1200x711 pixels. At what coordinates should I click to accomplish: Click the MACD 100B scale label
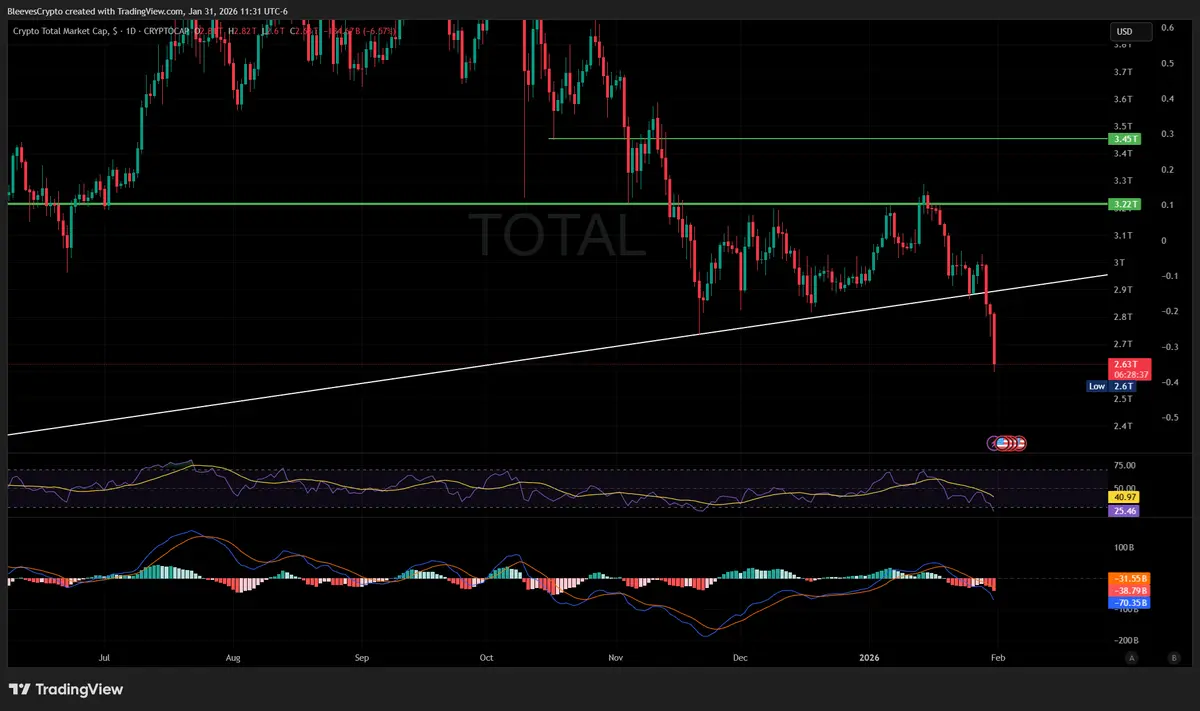(x=1123, y=548)
